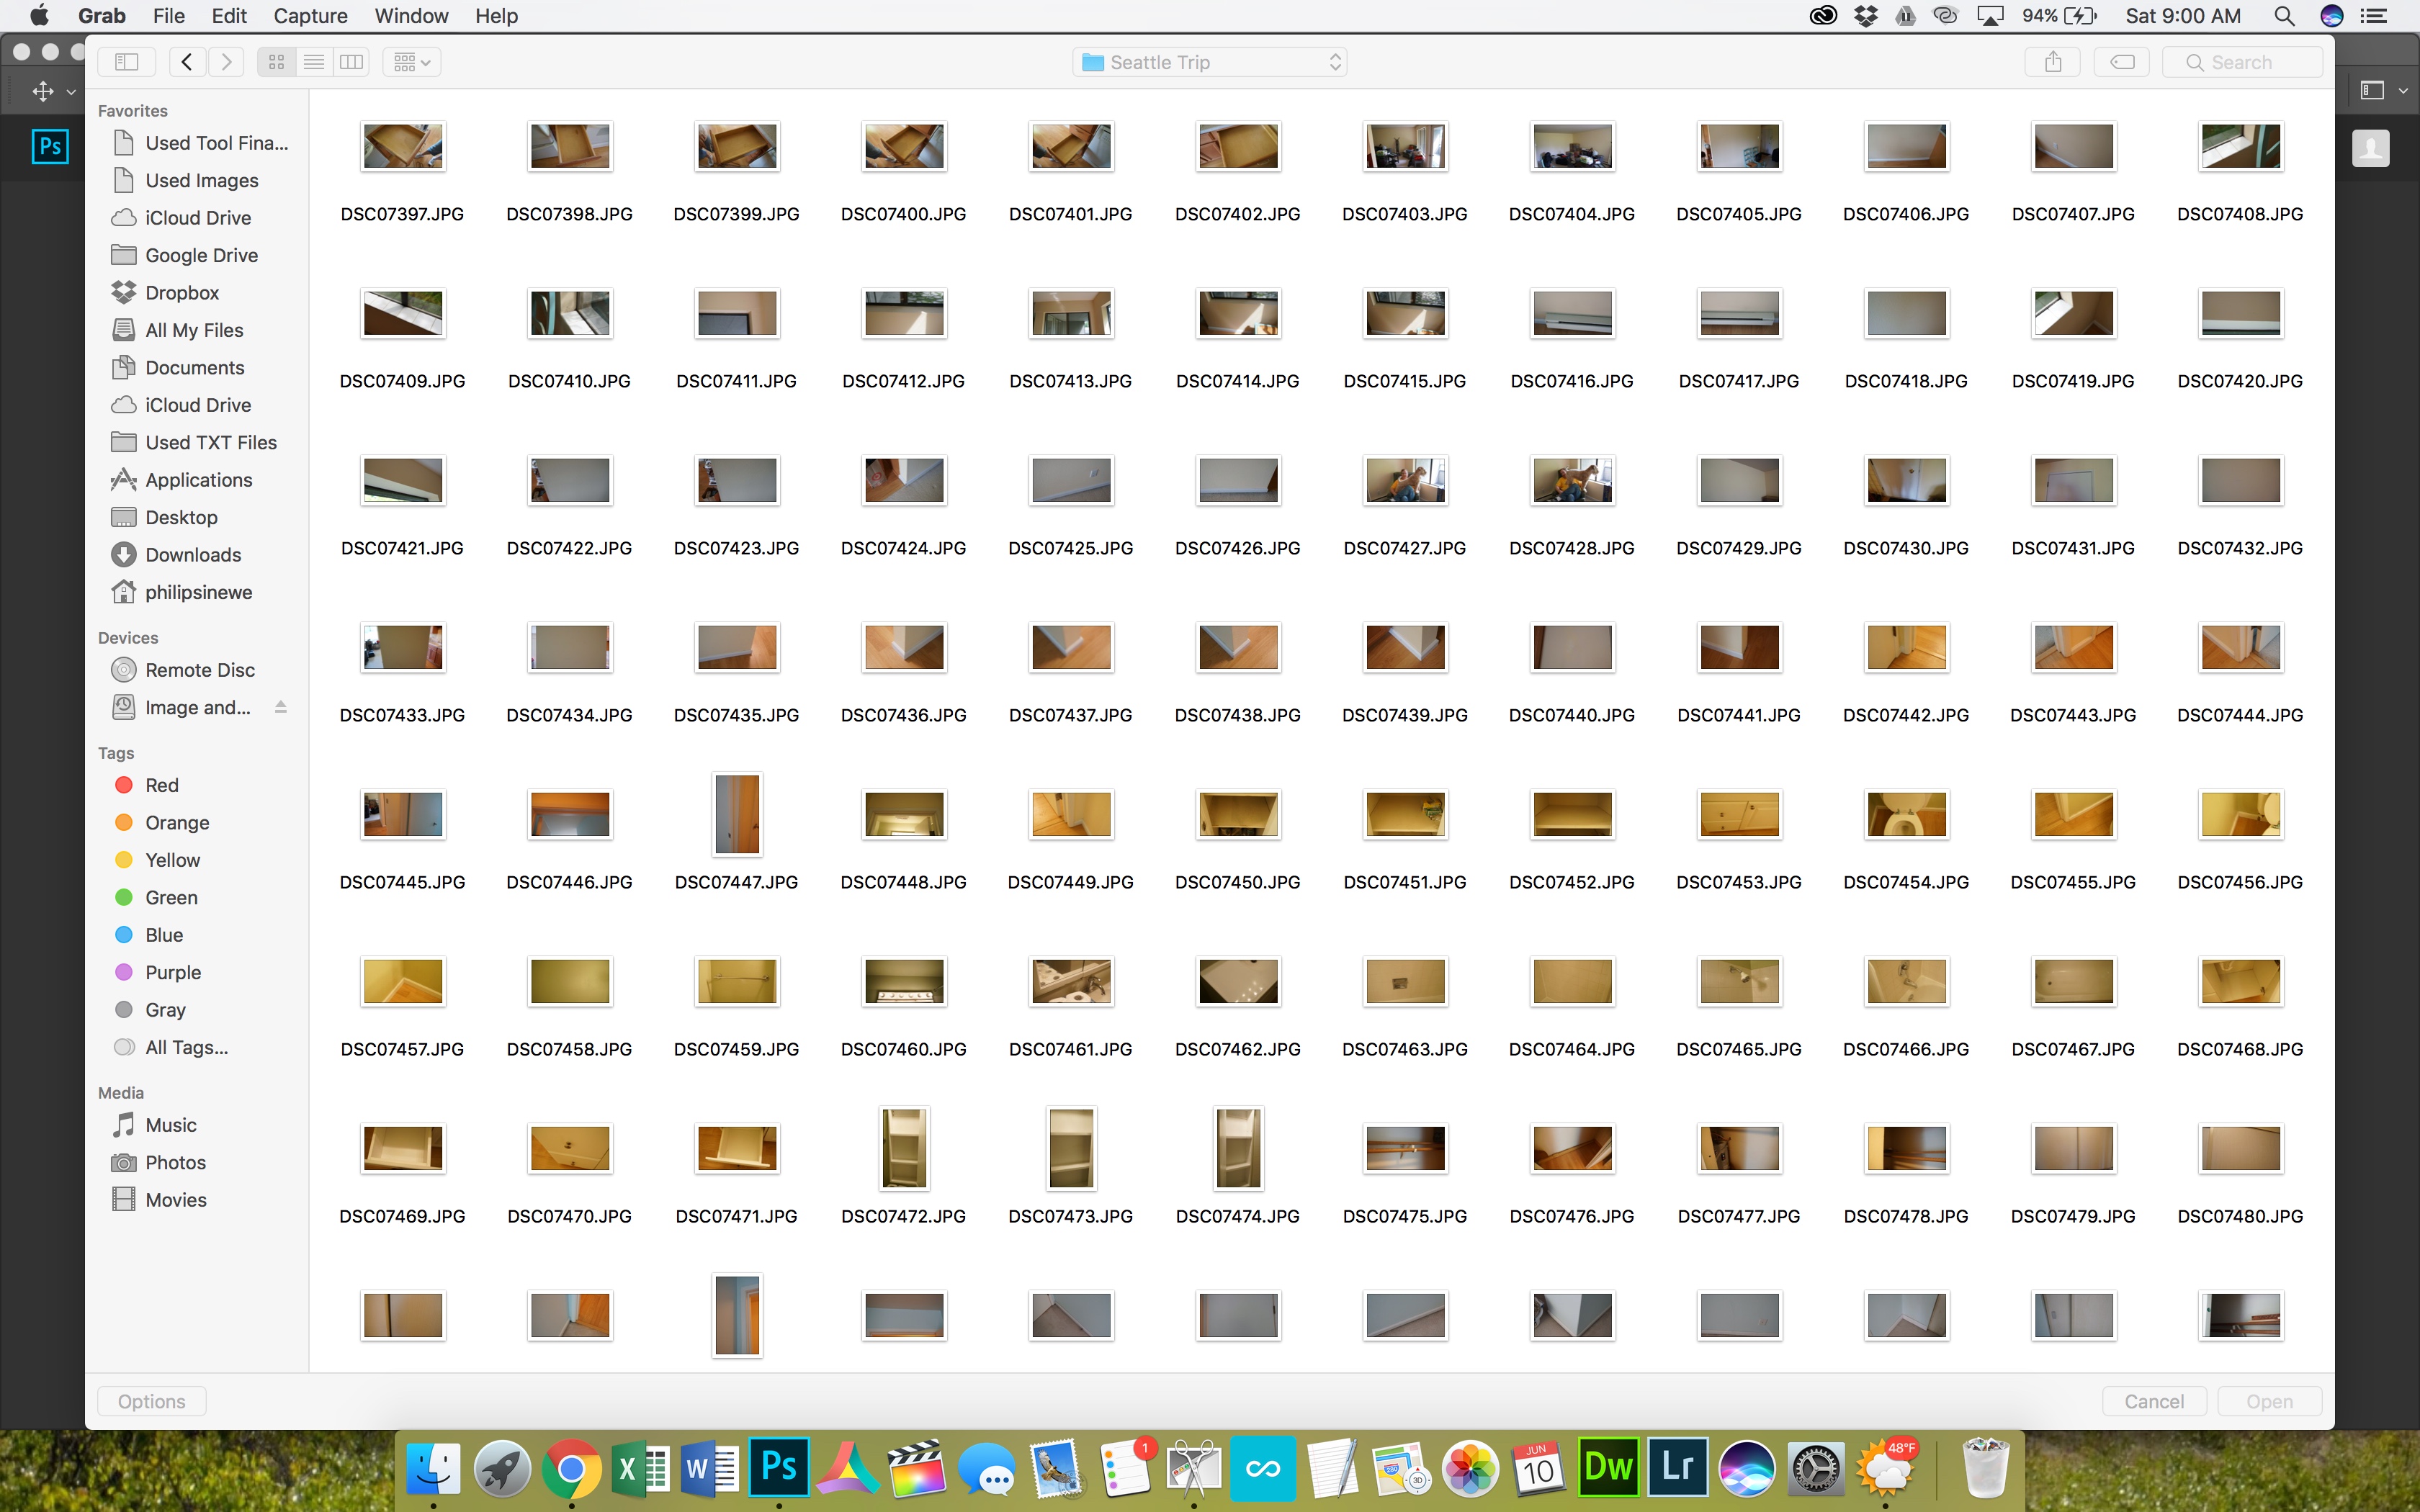2420x1512 pixels.
Task: Switch to icon view mode
Action: [276, 62]
